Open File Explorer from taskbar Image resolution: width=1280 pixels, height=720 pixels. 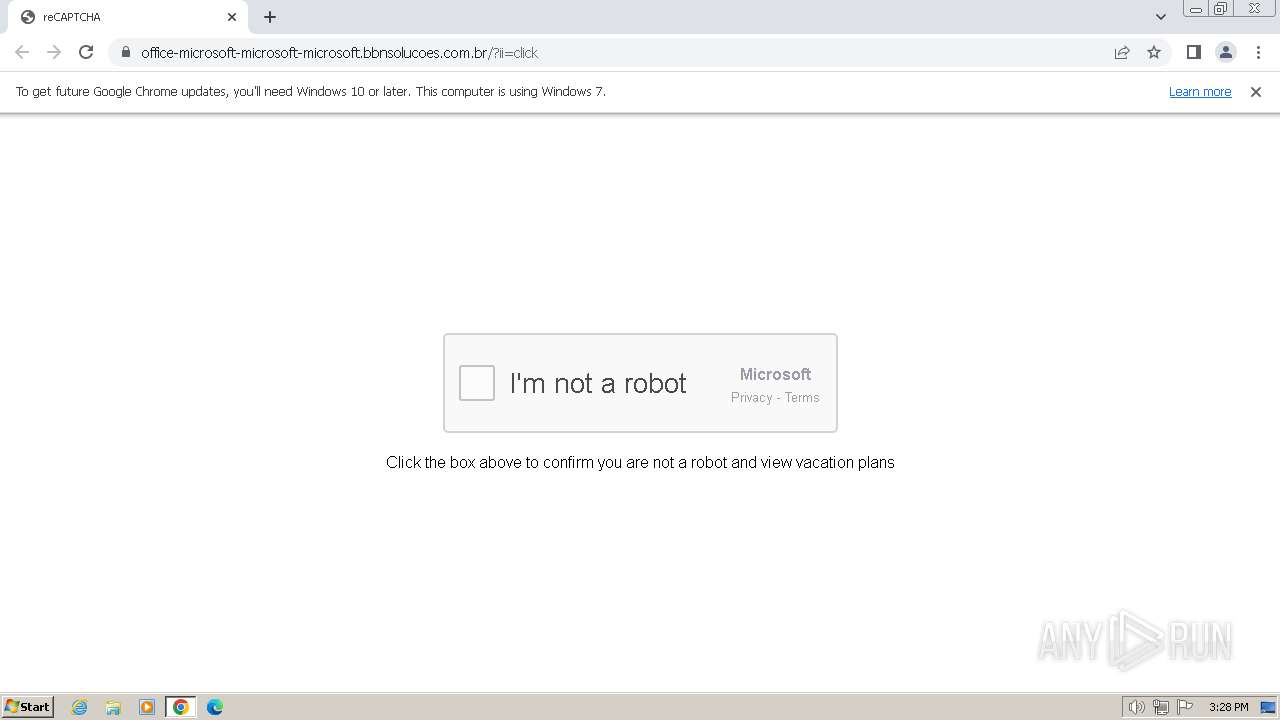(x=113, y=707)
